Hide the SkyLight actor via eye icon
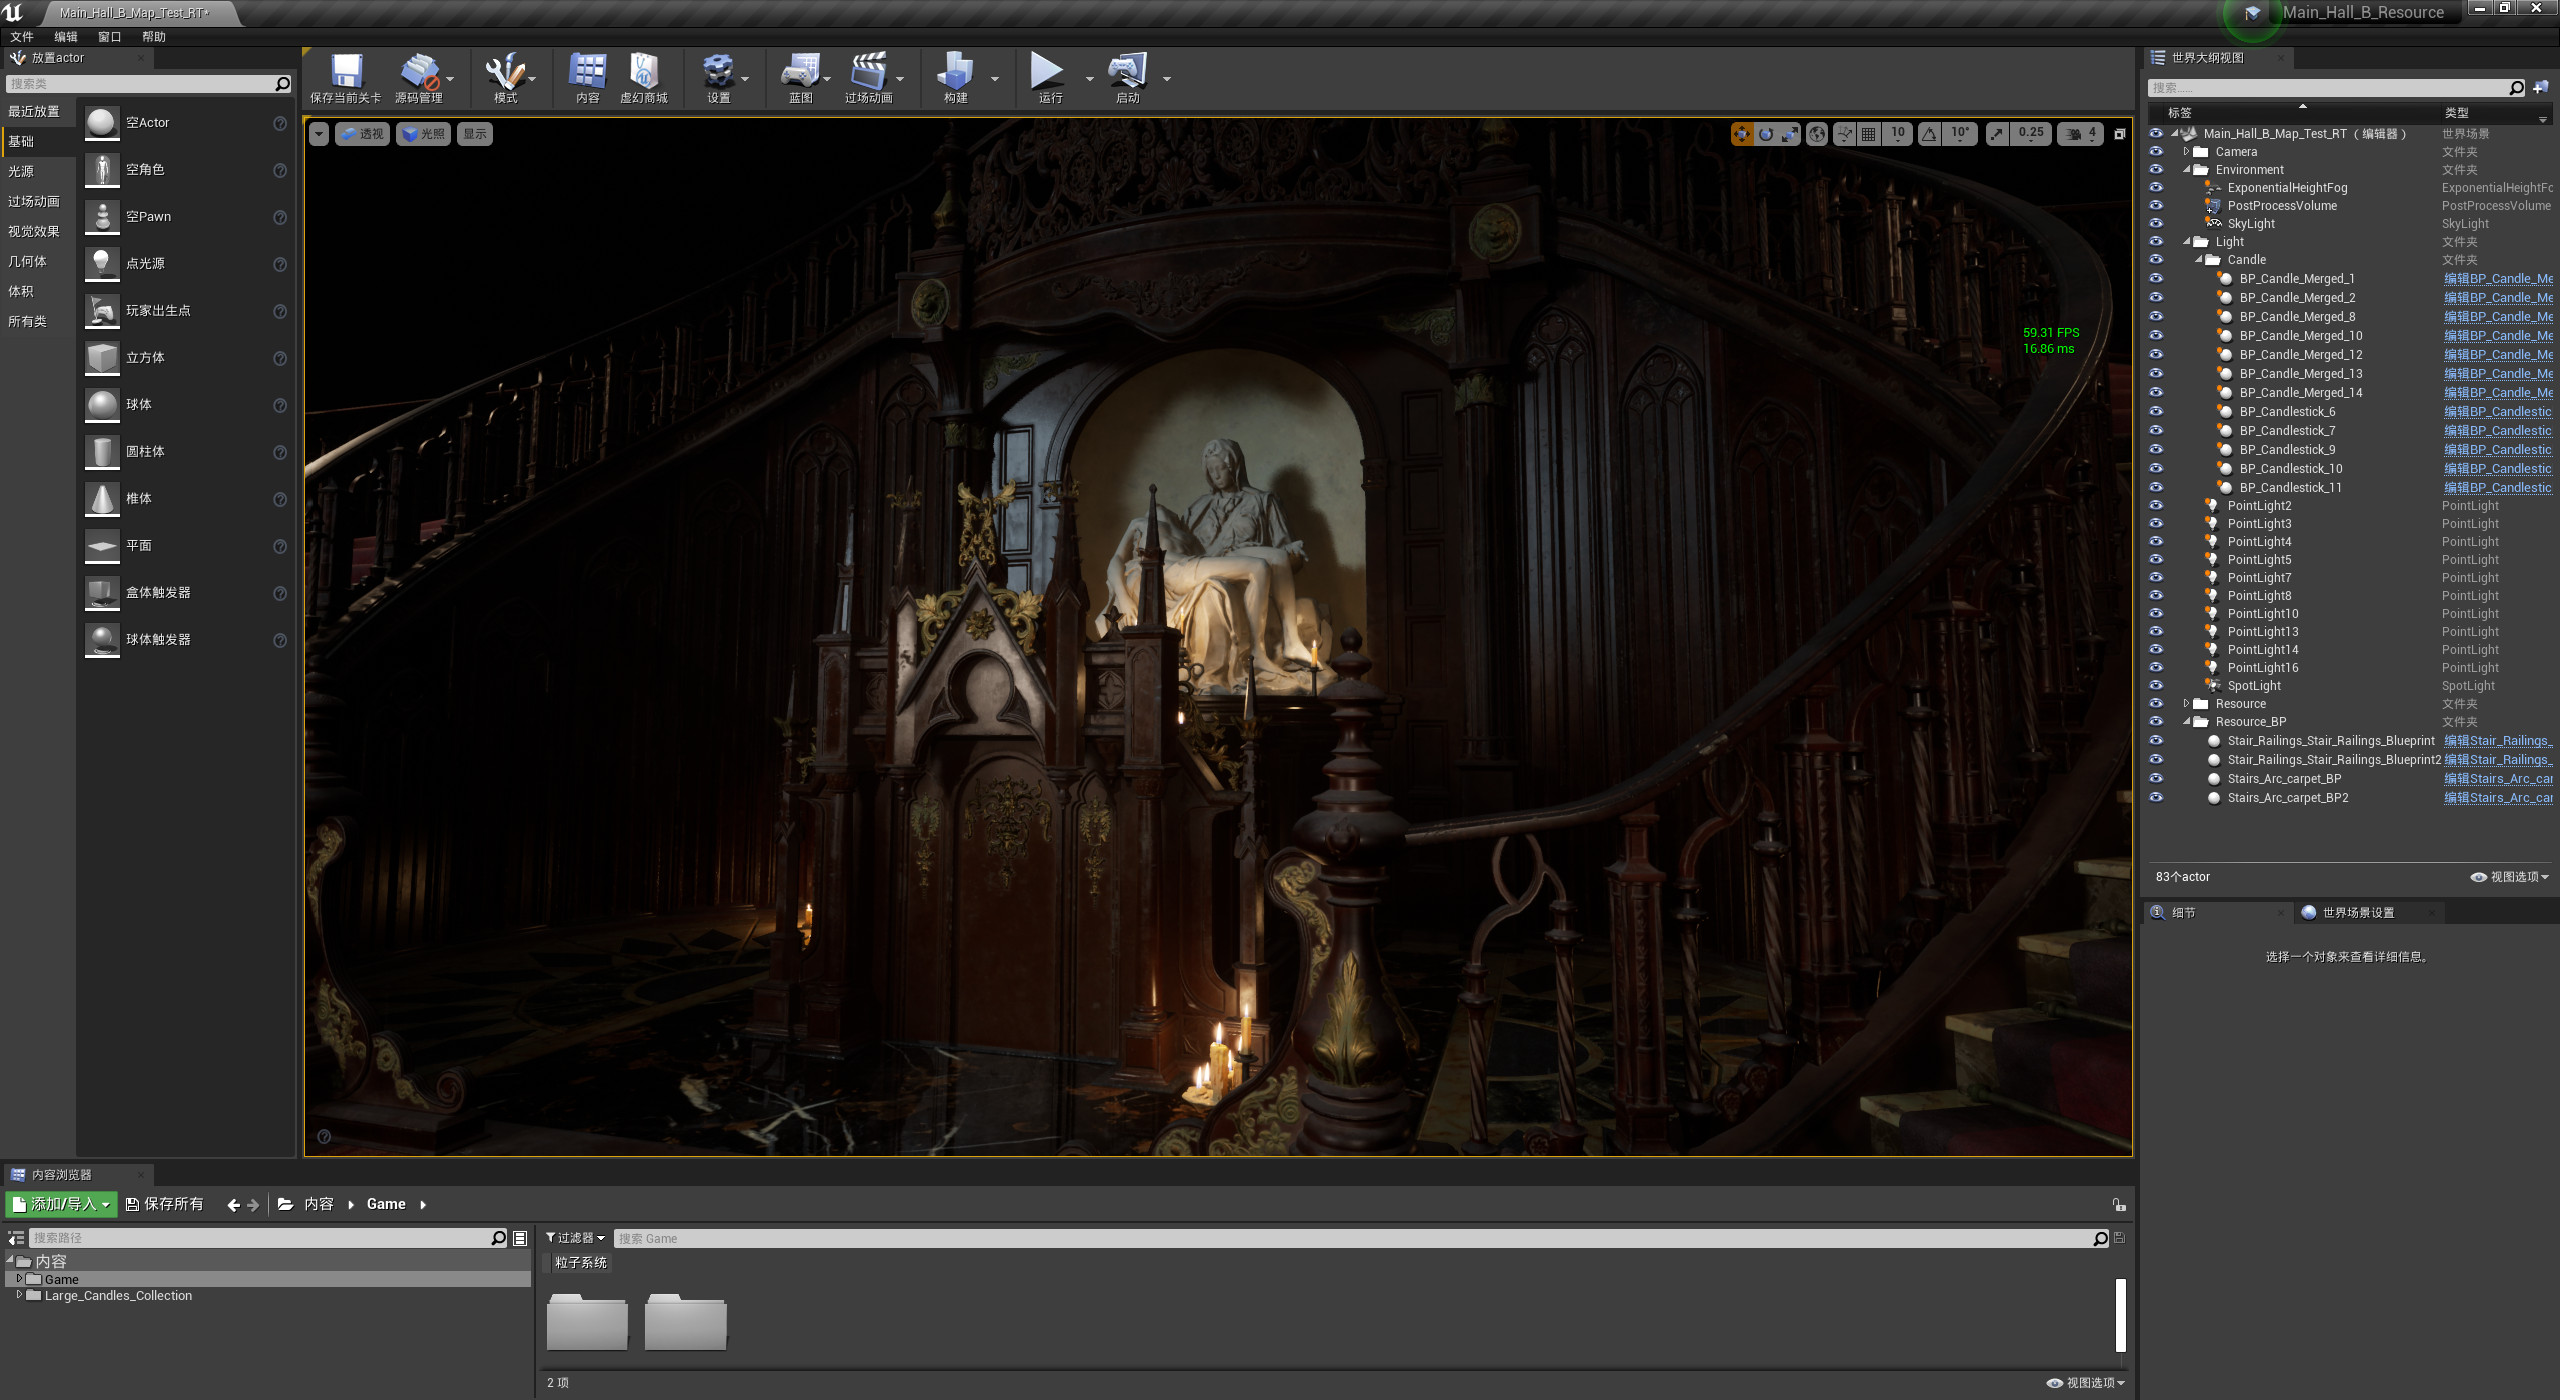The image size is (2560, 1400). (x=2156, y=224)
